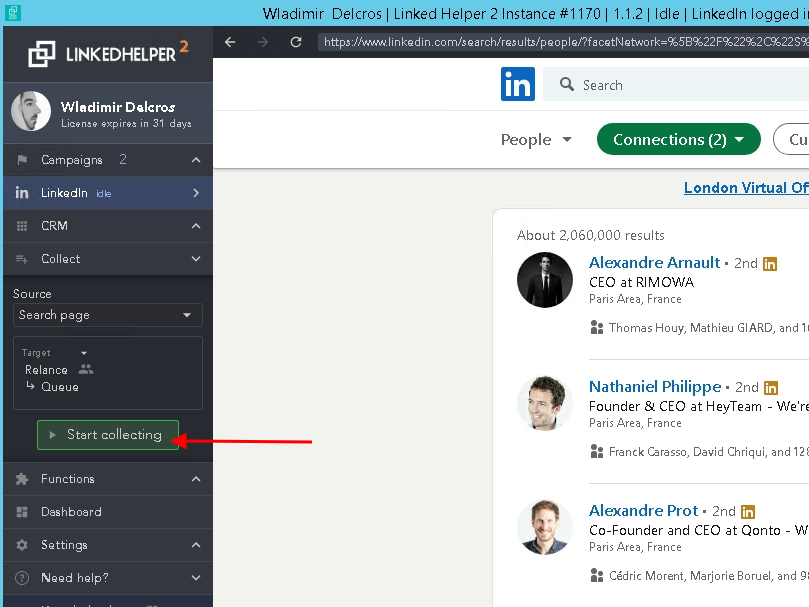
Task: Go back with the browser back arrow
Action: click(230, 42)
